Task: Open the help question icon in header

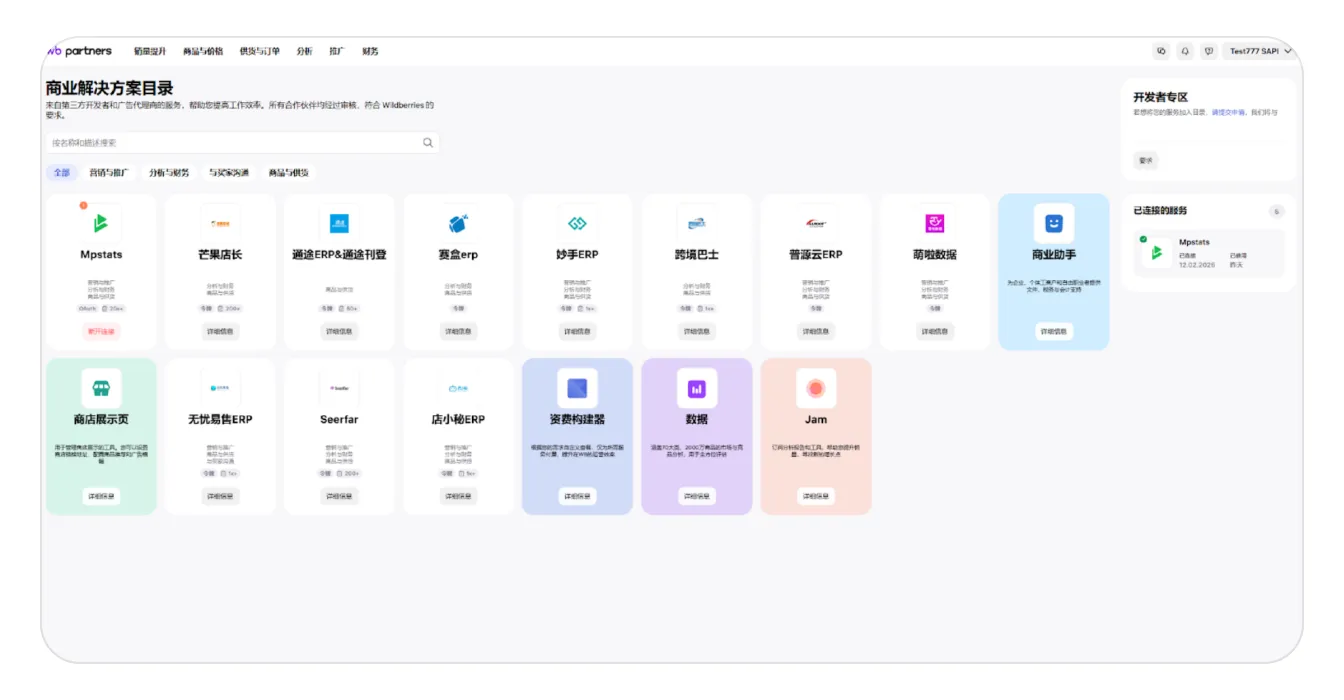Action: tap(1209, 51)
